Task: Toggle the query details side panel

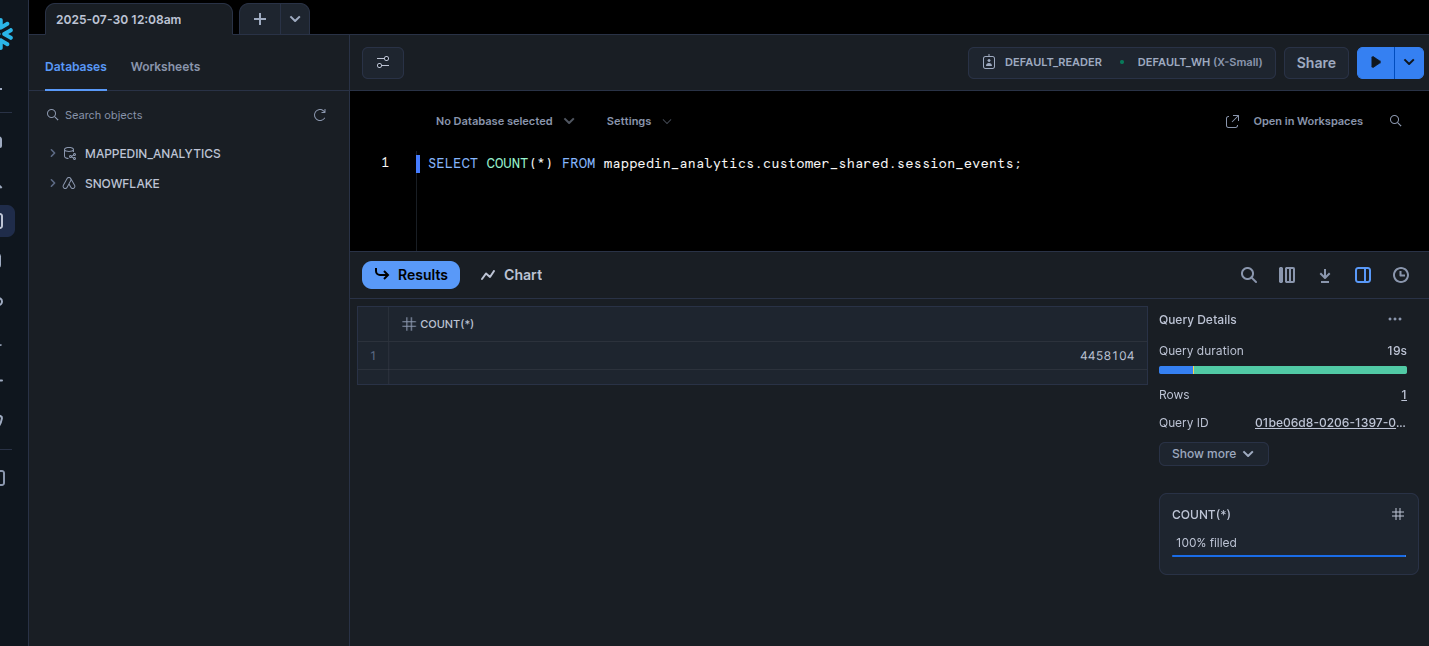Action: pyautogui.click(x=1363, y=275)
